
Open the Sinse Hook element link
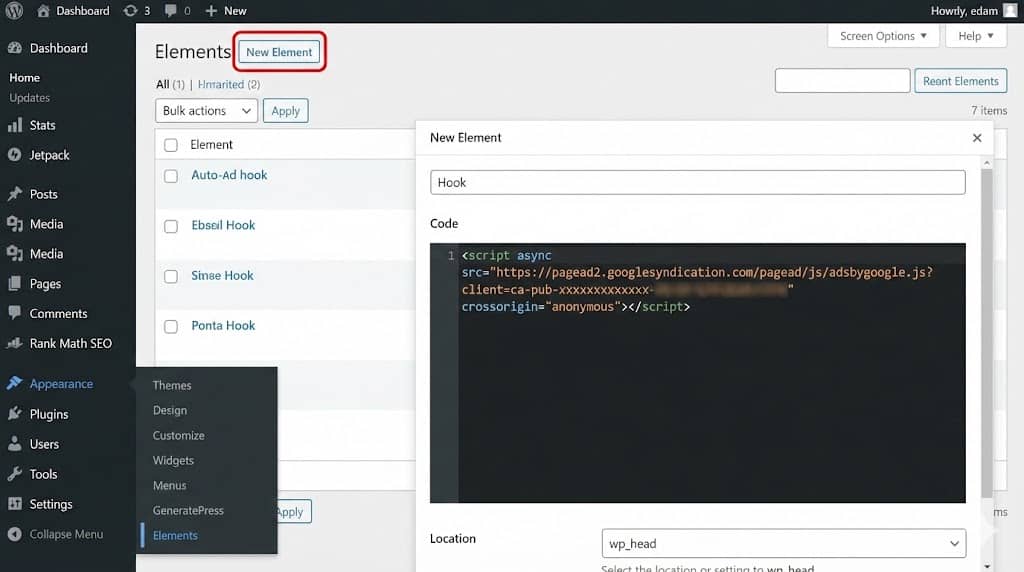click(x=222, y=276)
